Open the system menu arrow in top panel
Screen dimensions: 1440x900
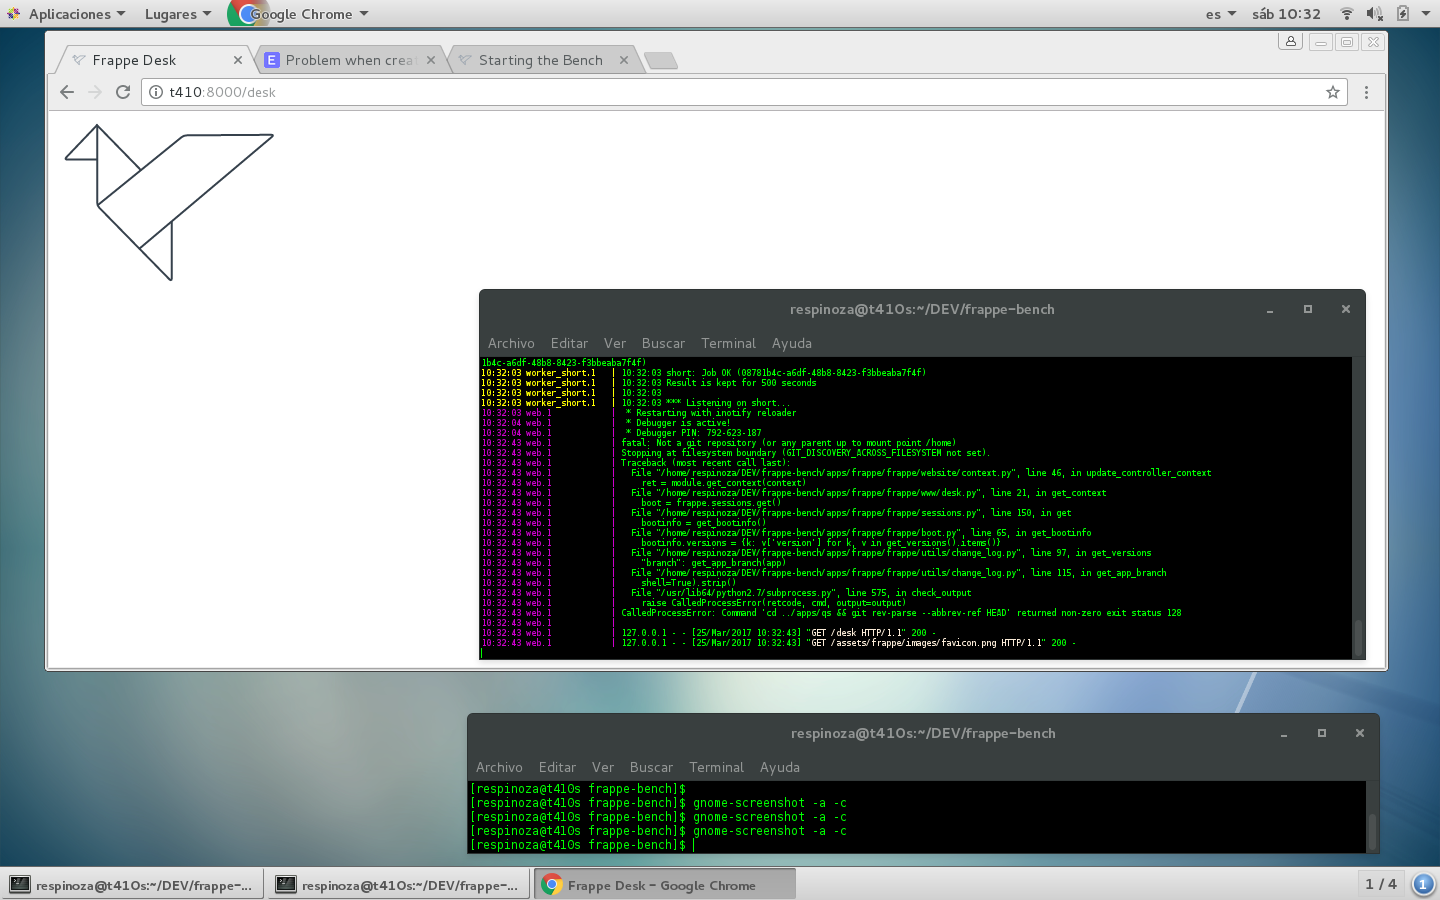pos(1424,14)
